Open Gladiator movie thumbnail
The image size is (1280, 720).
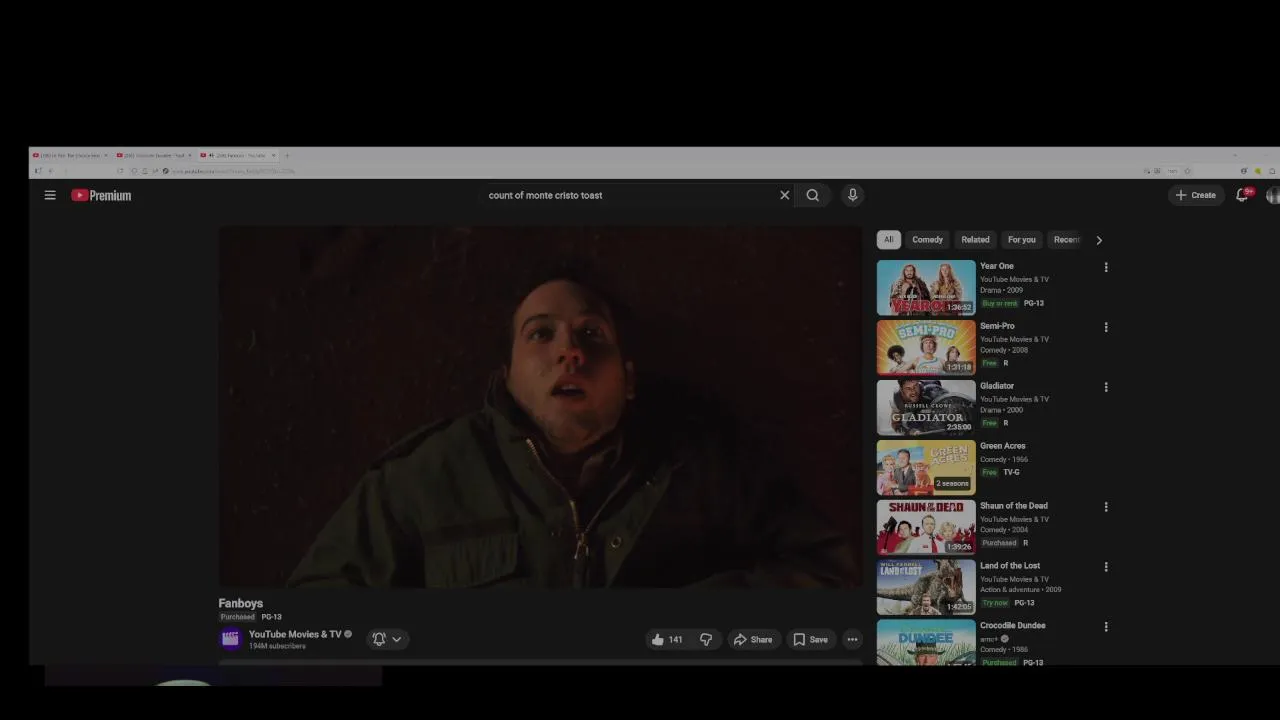pos(926,407)
